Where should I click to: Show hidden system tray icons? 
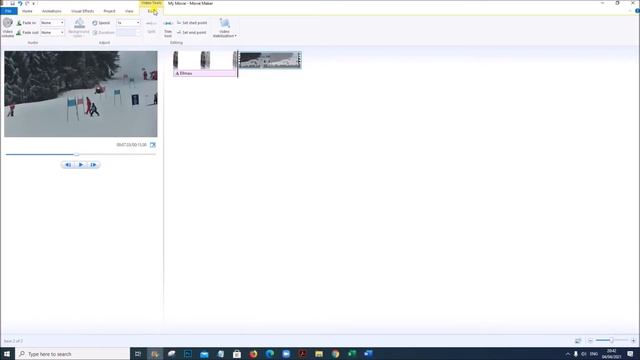pyautogui.click(x=567, y=354)
